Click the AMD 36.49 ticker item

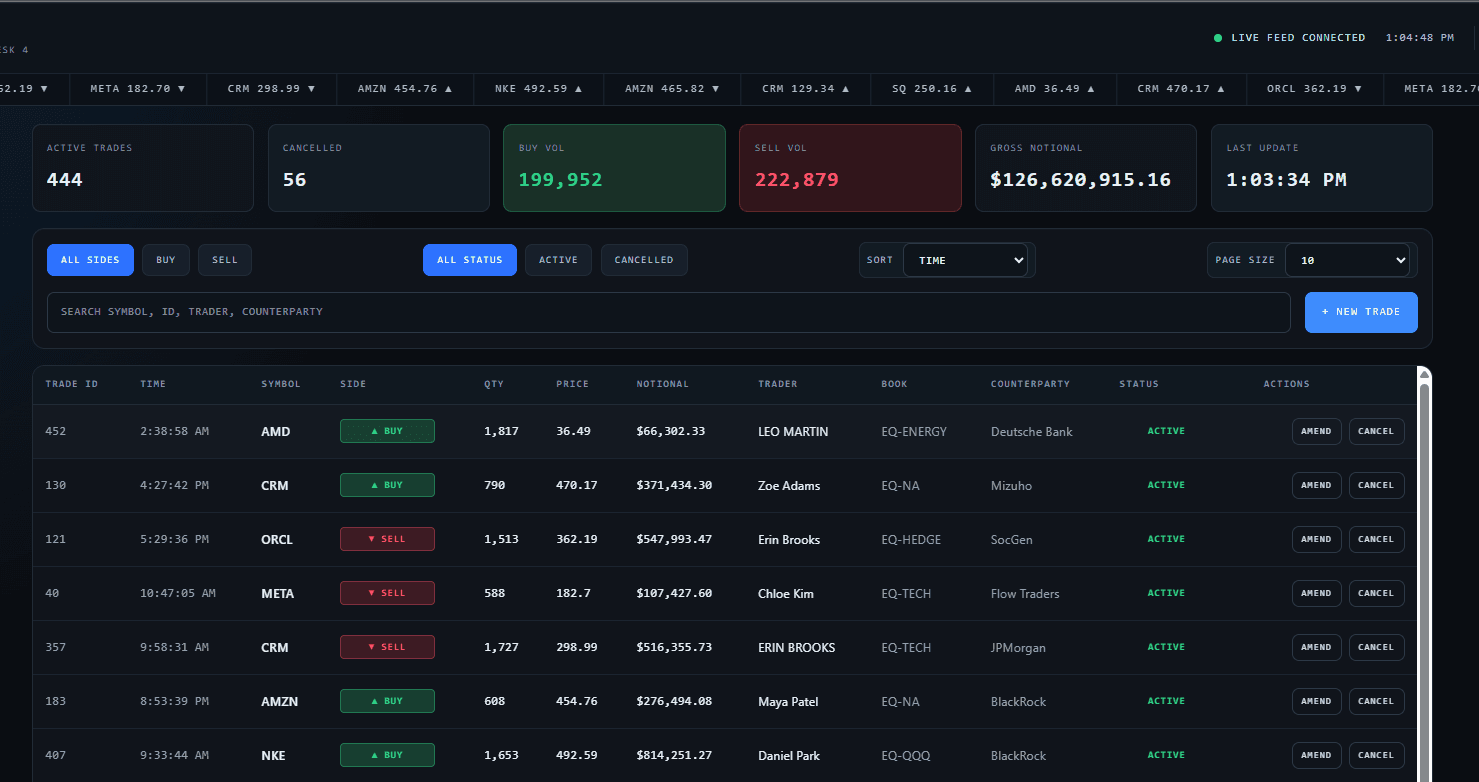[x=1054, y=89]
